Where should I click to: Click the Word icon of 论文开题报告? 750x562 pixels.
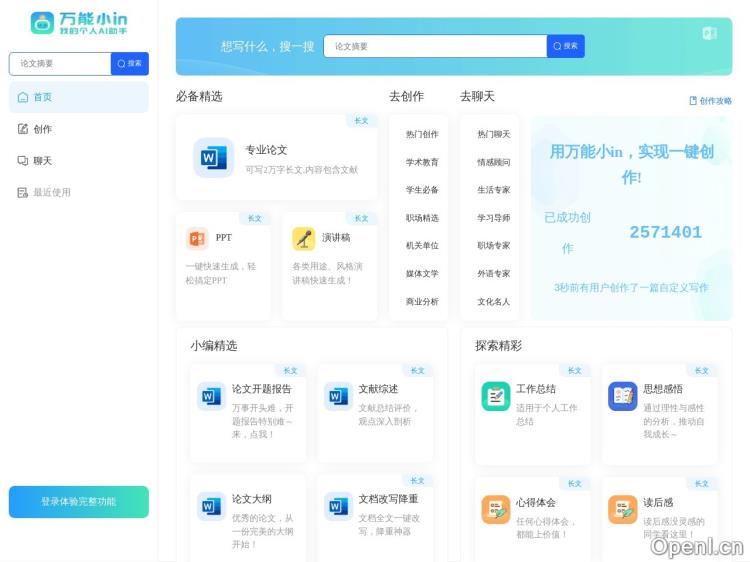(x=211, y=396)
